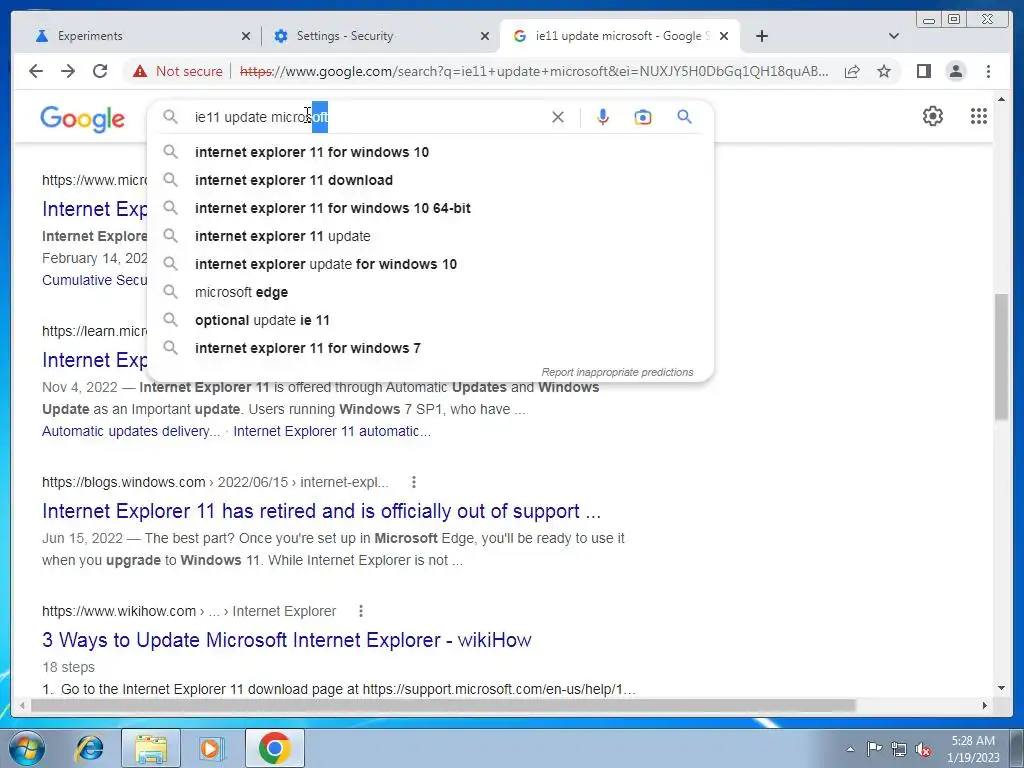Click the Google logo
Screen dimensions: 1024x768
click(x=82, y=119)
